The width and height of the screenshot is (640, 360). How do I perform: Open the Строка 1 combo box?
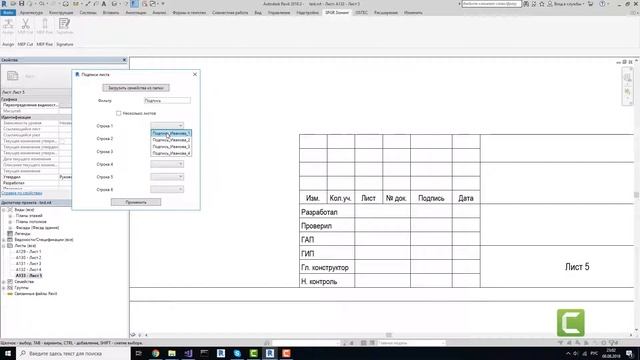167,125
